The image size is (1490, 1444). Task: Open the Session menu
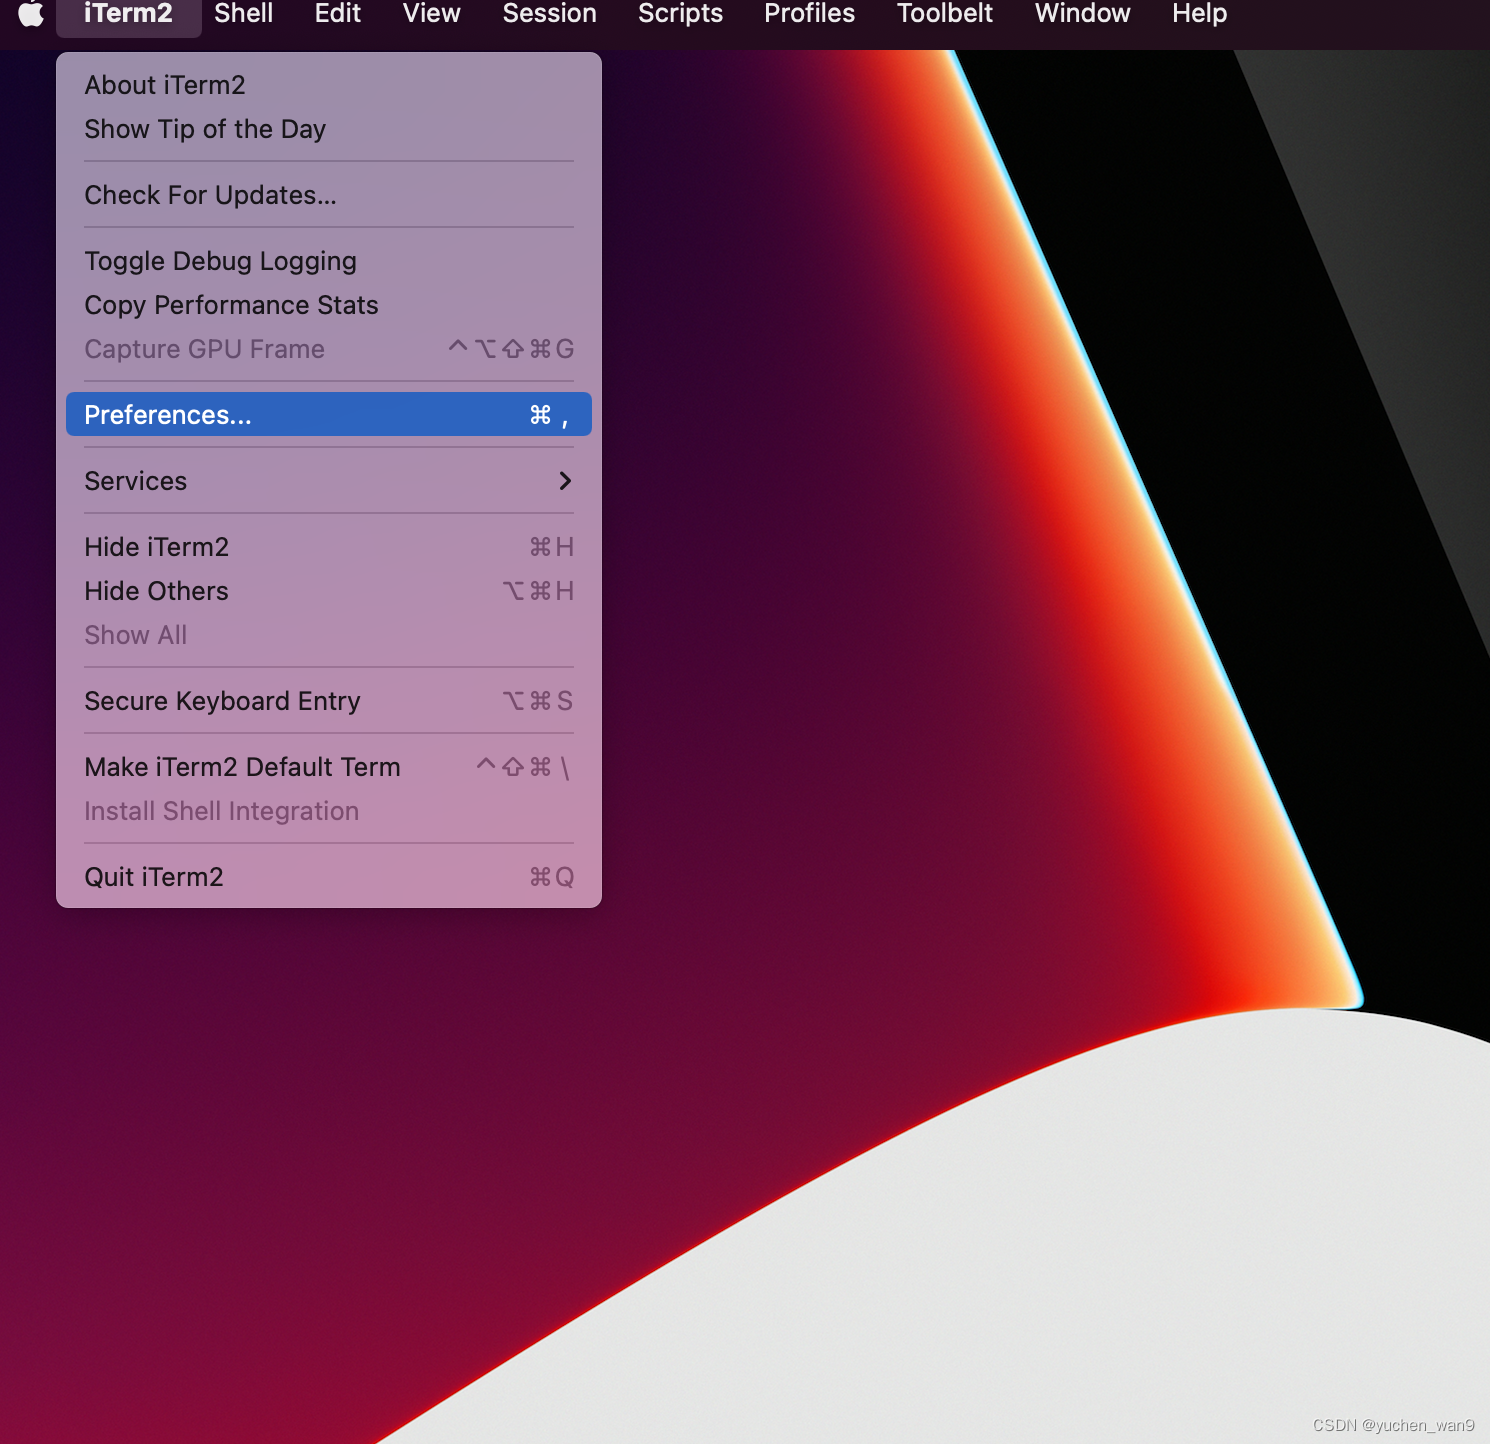coord(549,14)
